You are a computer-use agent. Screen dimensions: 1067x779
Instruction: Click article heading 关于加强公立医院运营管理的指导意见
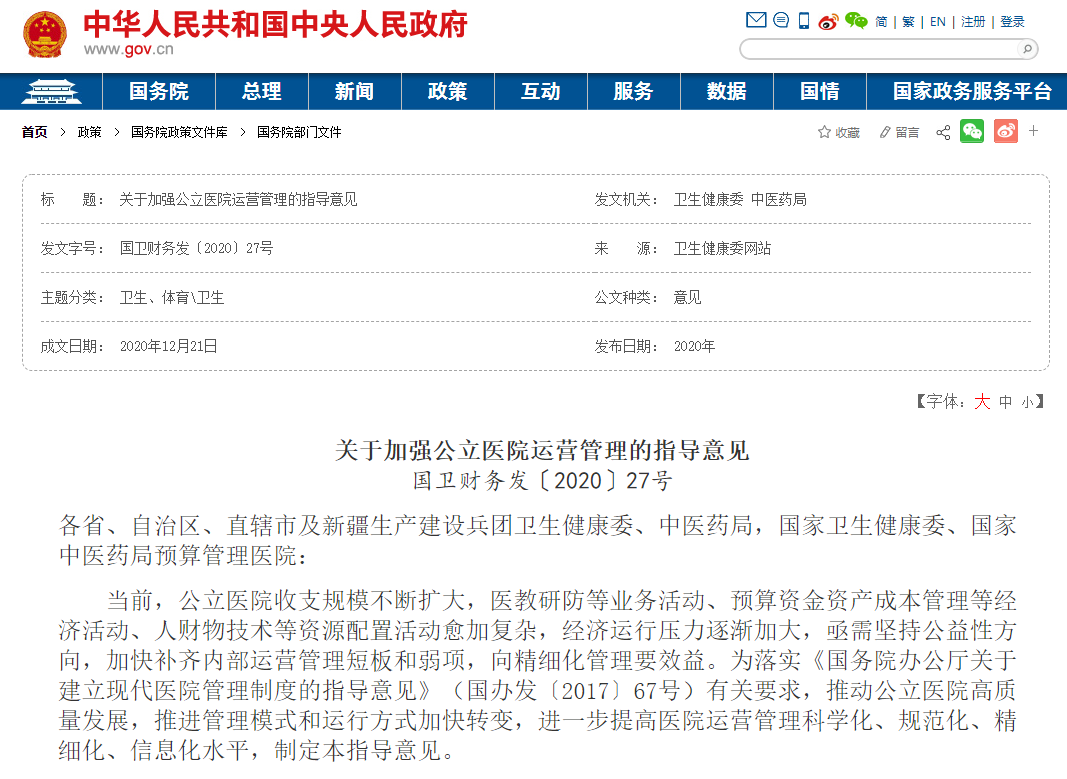[542, 450]
